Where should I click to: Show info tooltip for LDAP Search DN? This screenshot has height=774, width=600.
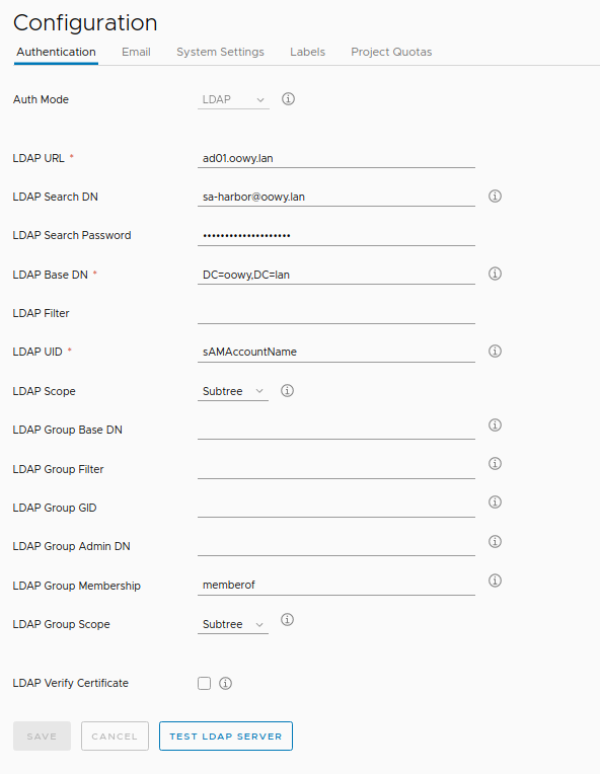click(x=494, y=196)
